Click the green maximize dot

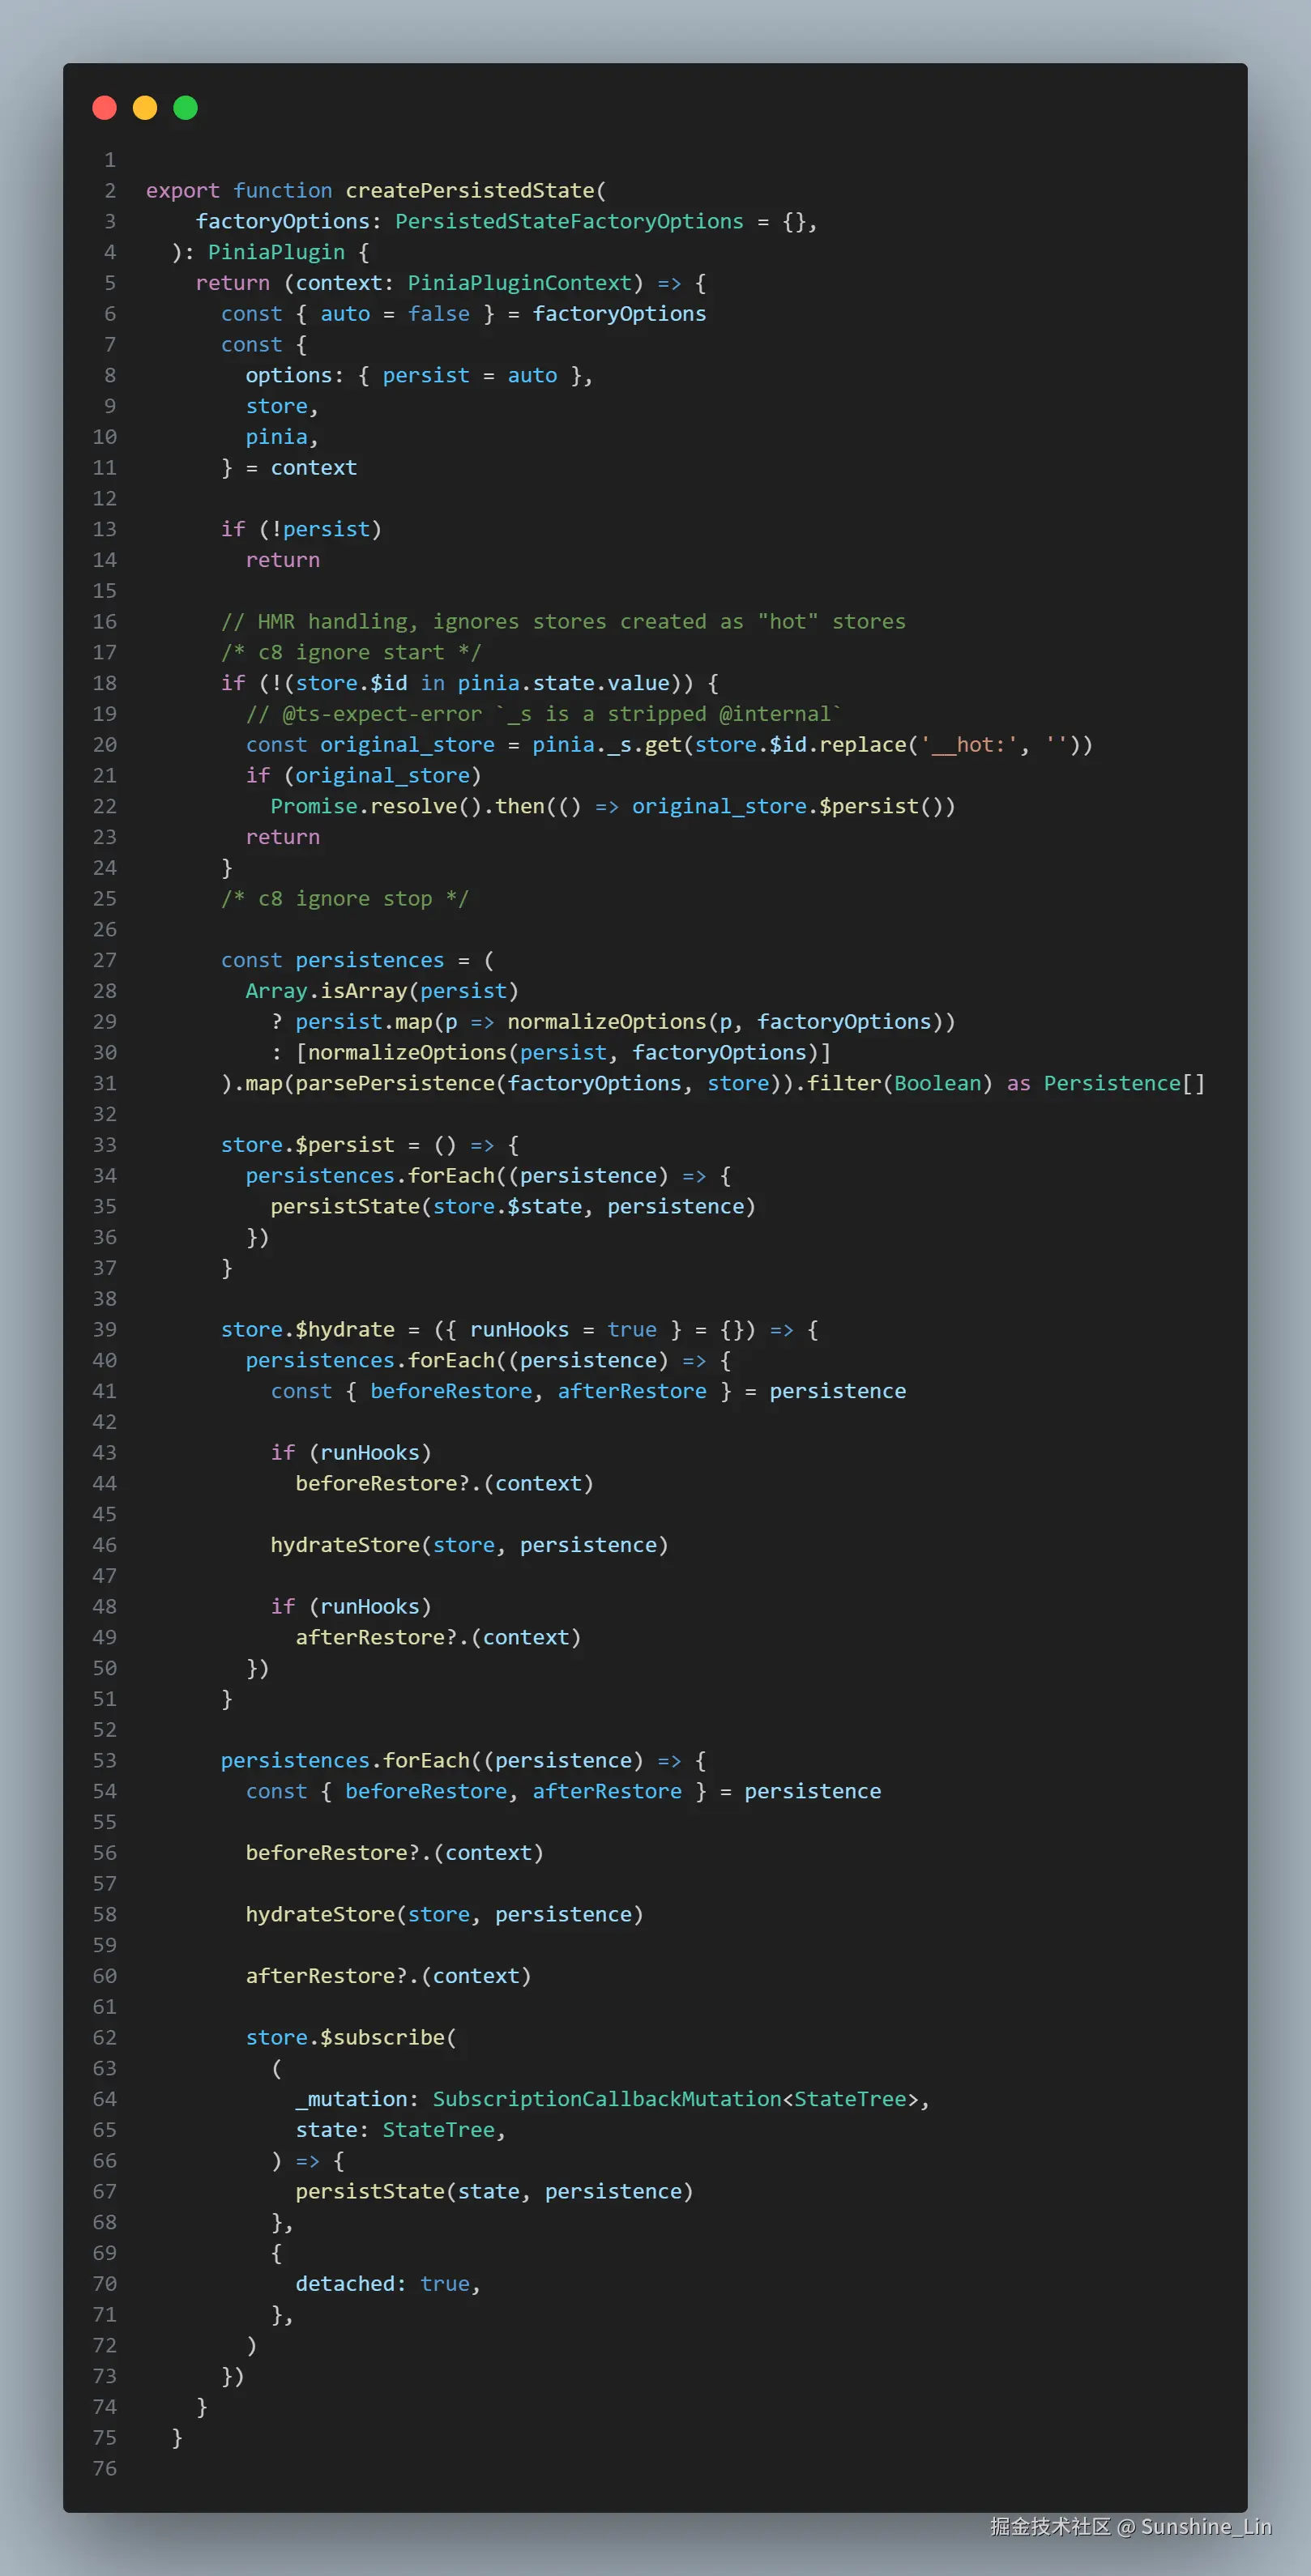point(186,108)
